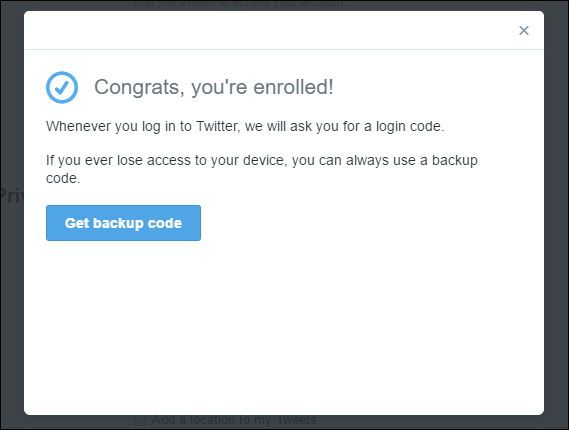Click the word "Congrats," in the heading
The width and height of the screenshot is (569, 430).
click(x=140, y=88)
